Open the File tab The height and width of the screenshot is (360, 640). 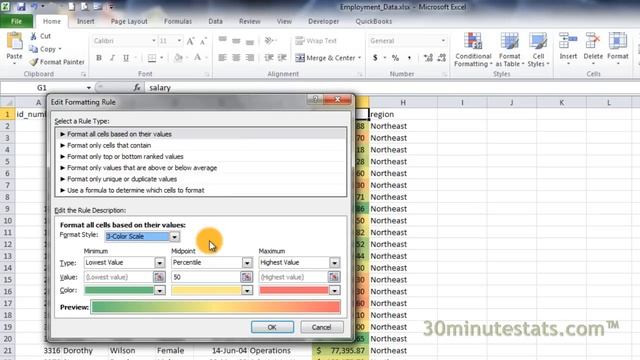click(16, 21)
